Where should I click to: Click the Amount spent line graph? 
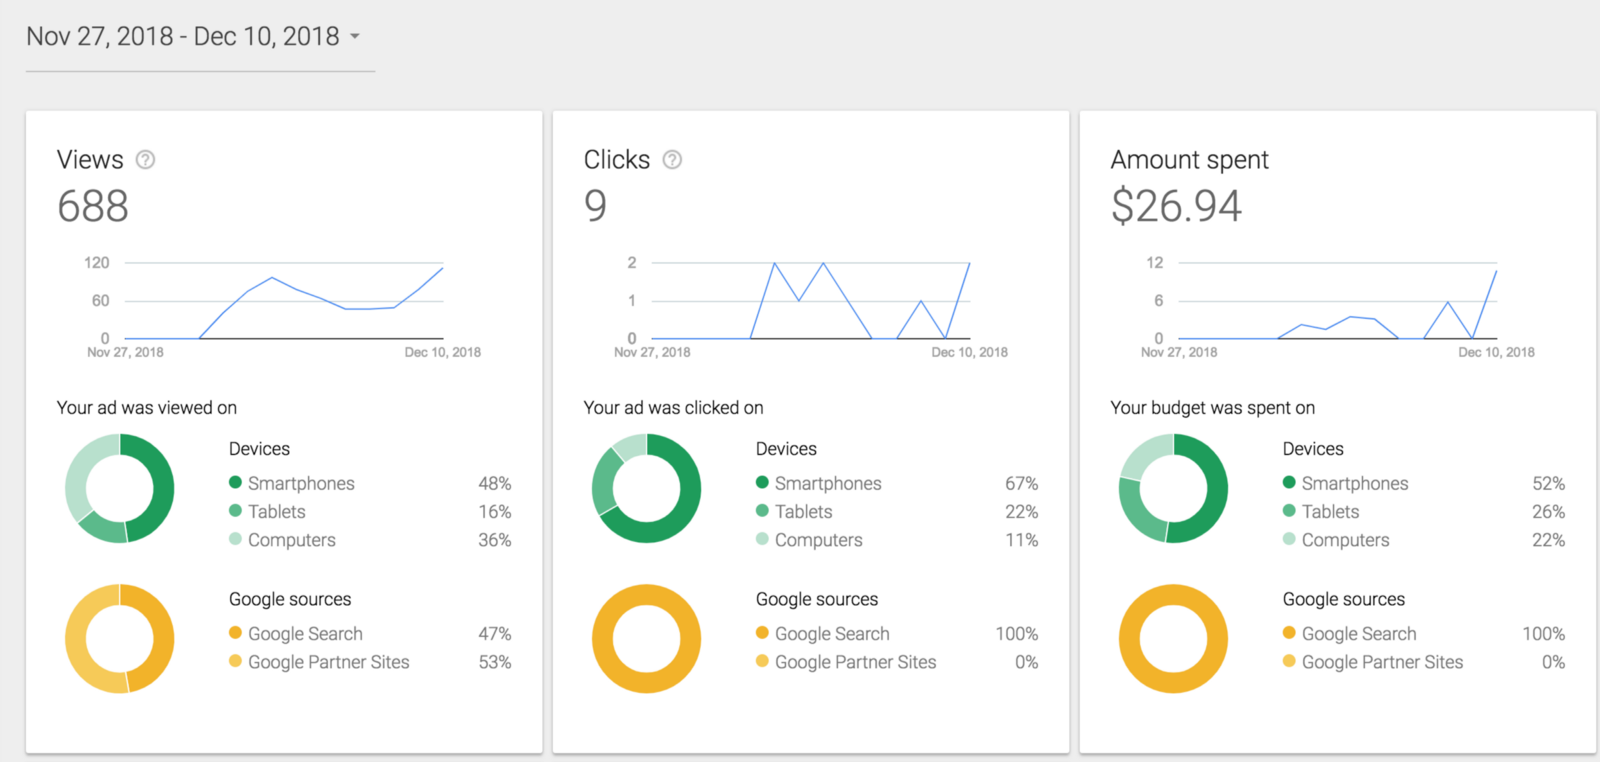coord(1337,301)
